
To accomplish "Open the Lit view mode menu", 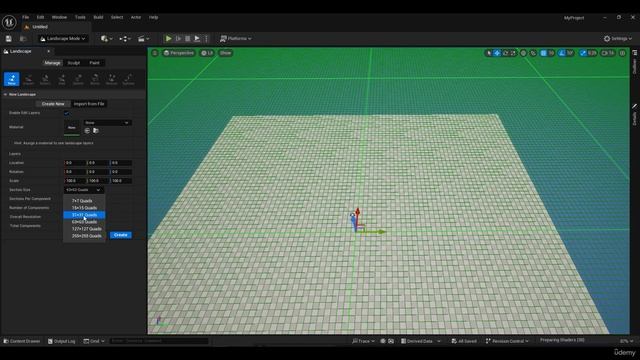I will point(207,53).
